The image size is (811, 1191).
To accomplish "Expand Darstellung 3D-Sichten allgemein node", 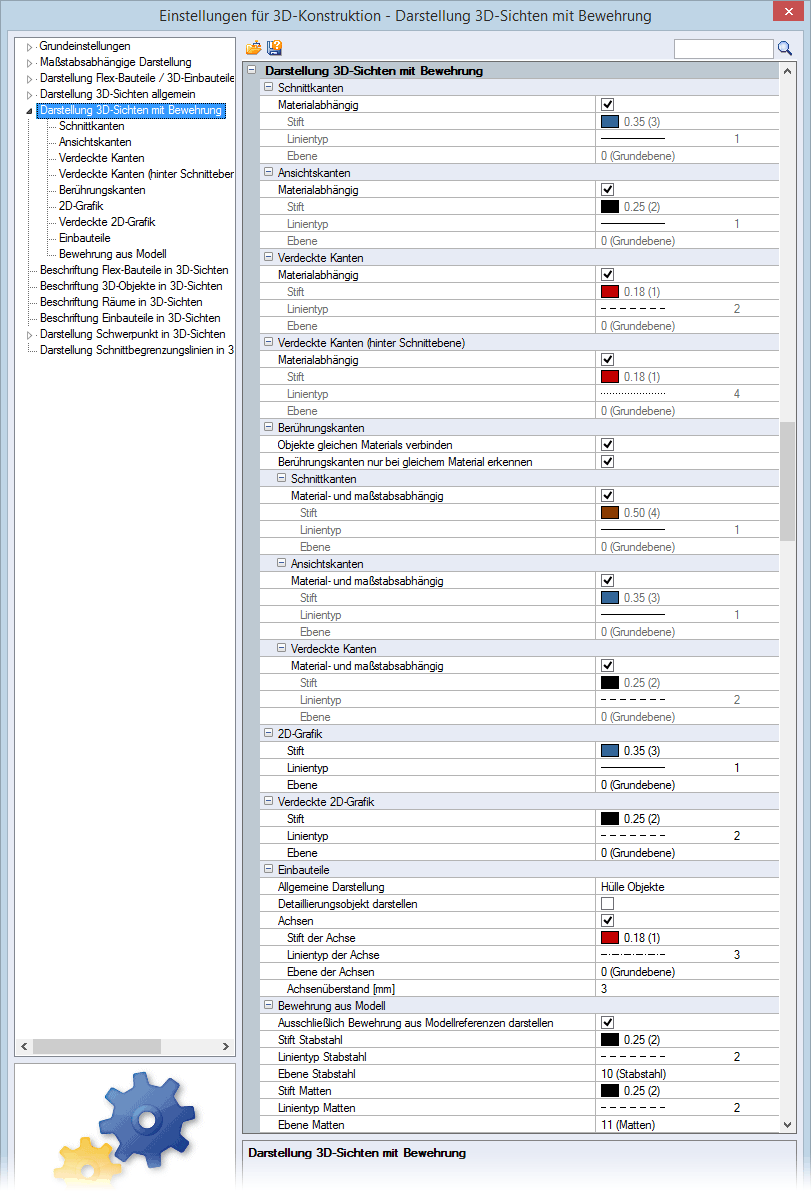I will [30, 95].
